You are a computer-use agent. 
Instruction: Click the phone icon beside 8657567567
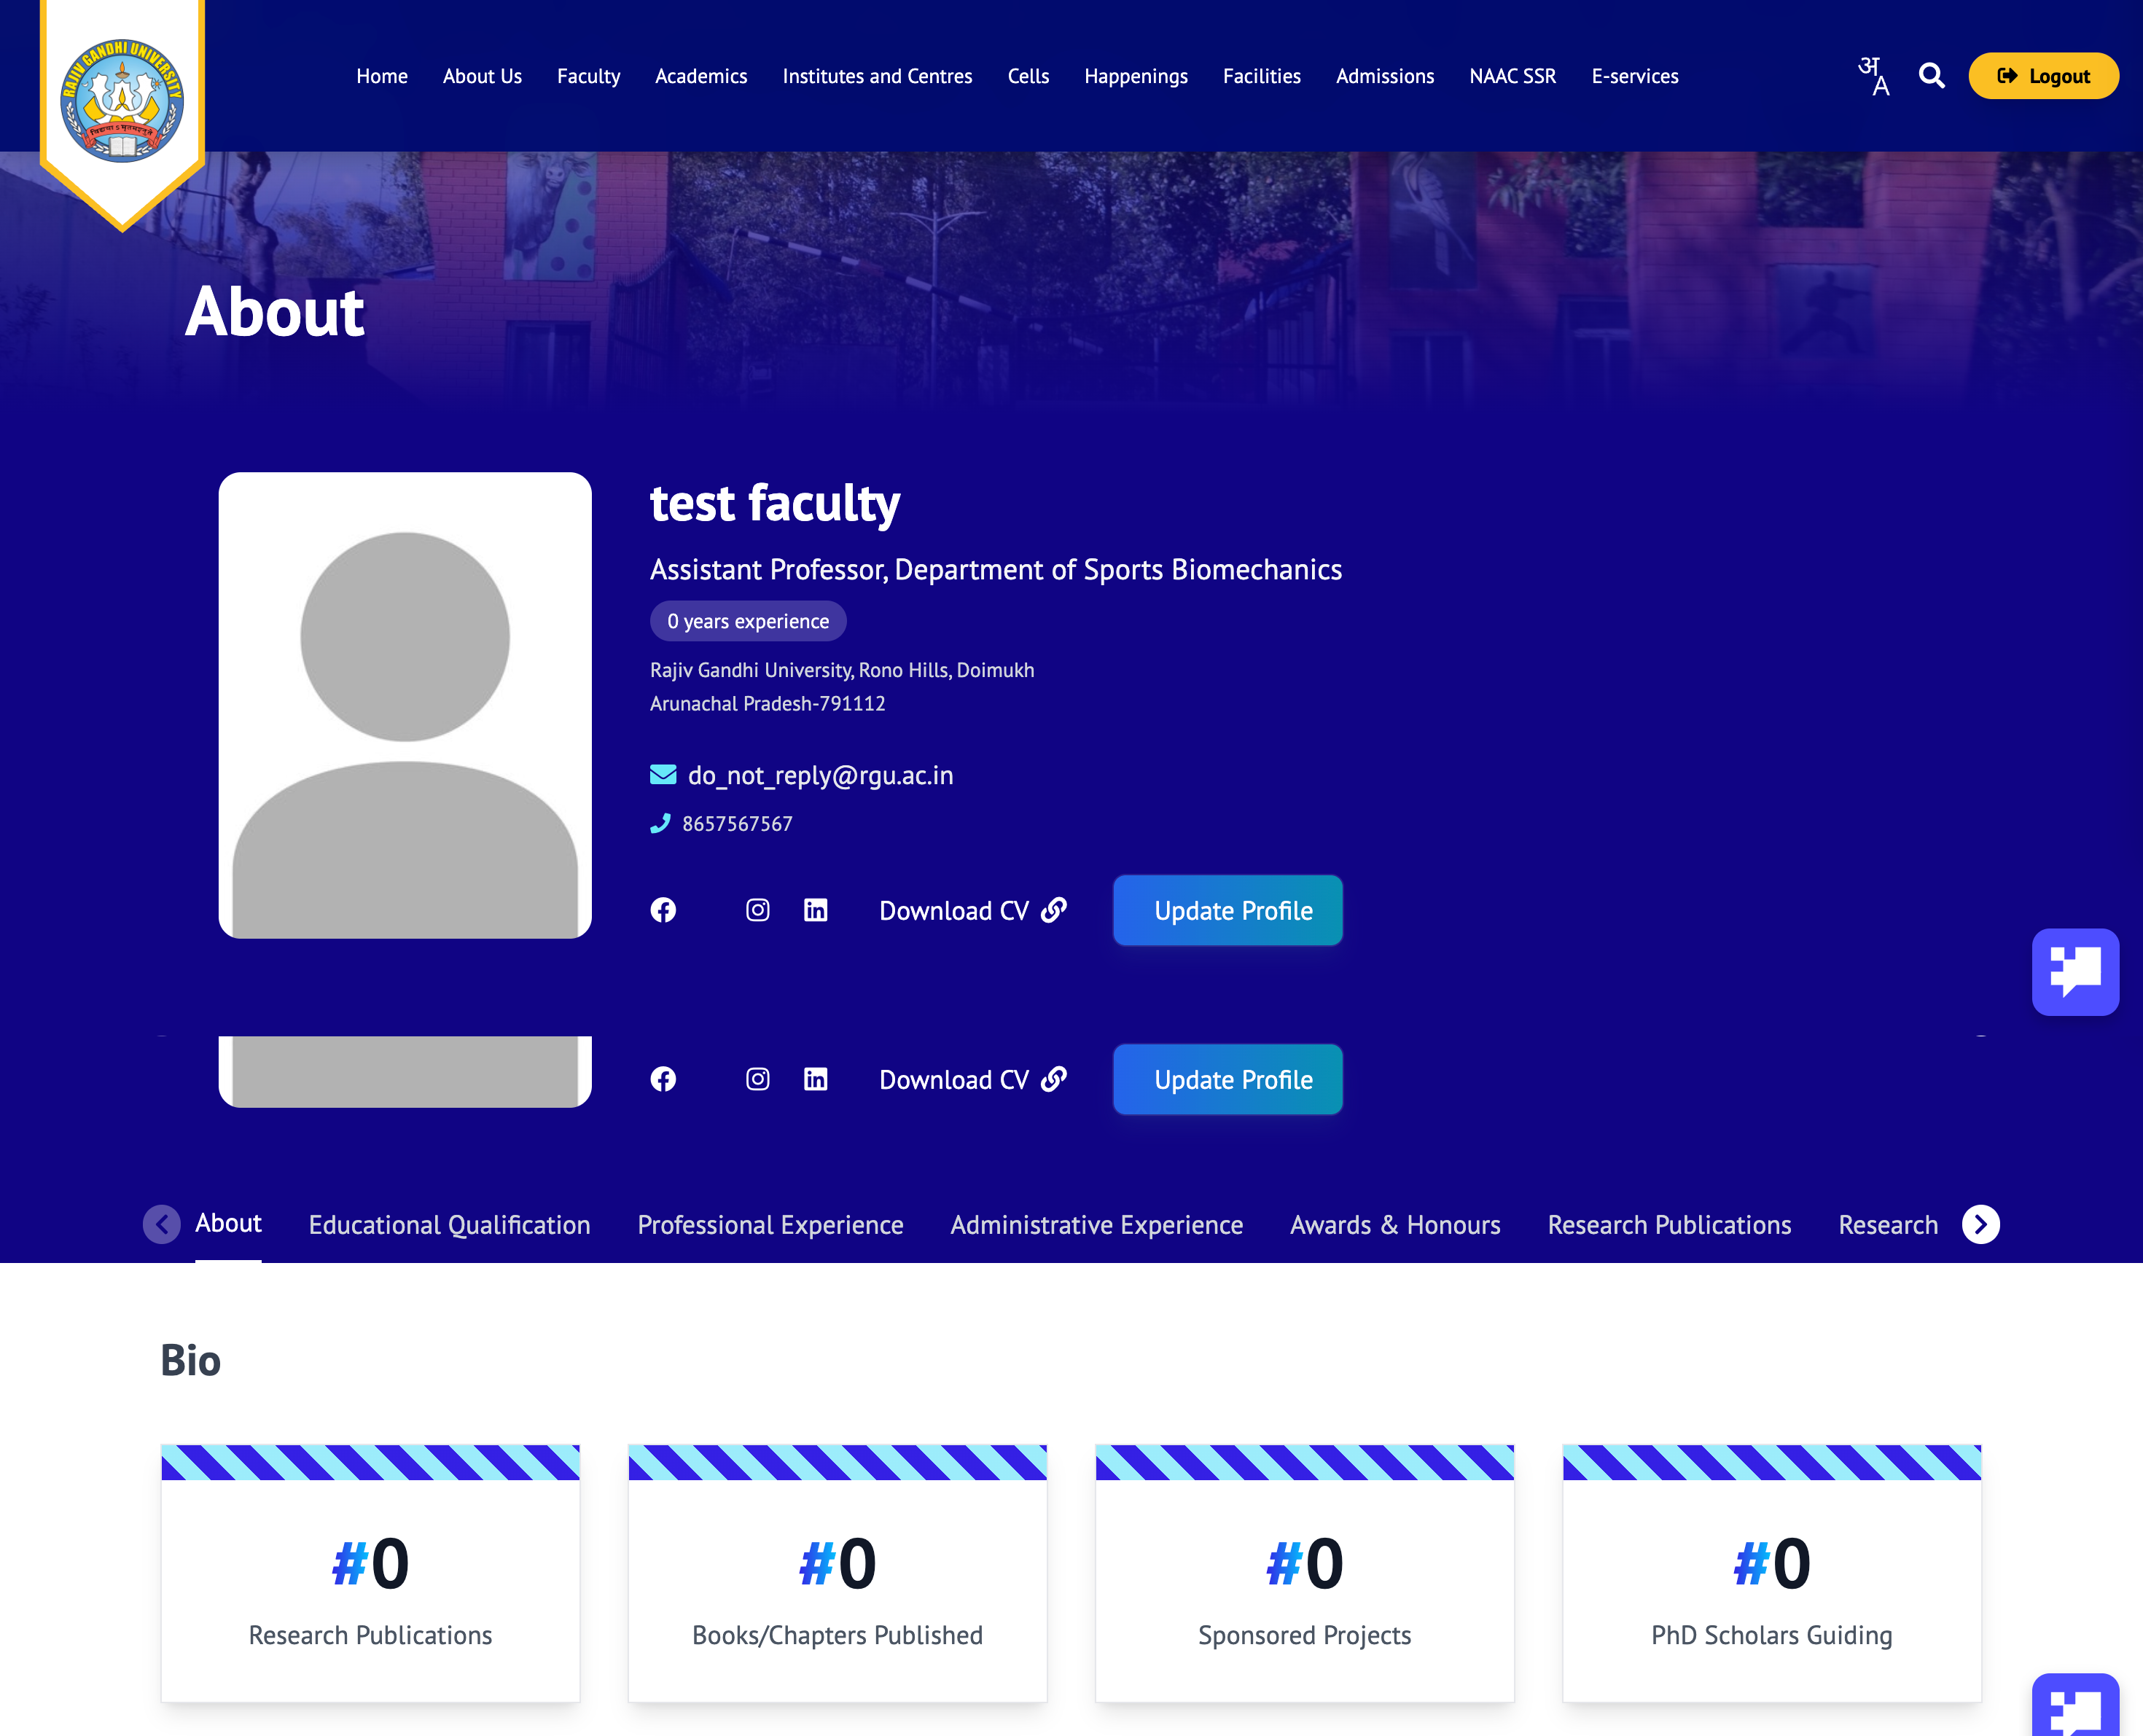pos(660,823)
